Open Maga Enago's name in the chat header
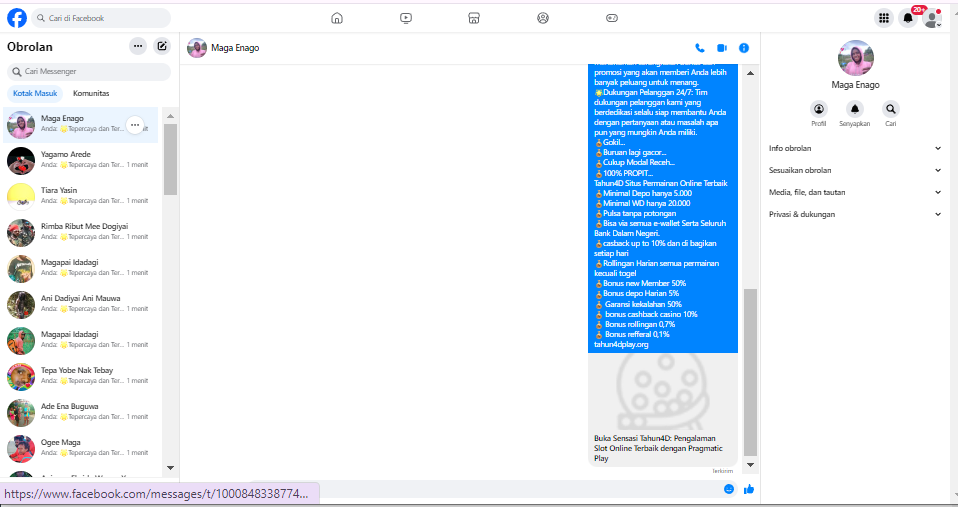Screen dimensions: 958x507 235,48
